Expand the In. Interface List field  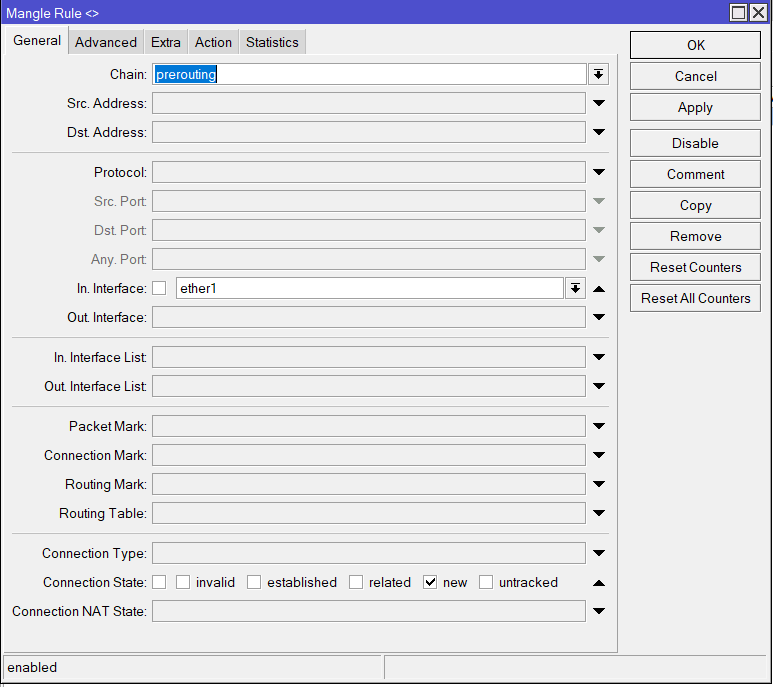tap(598, 357)
